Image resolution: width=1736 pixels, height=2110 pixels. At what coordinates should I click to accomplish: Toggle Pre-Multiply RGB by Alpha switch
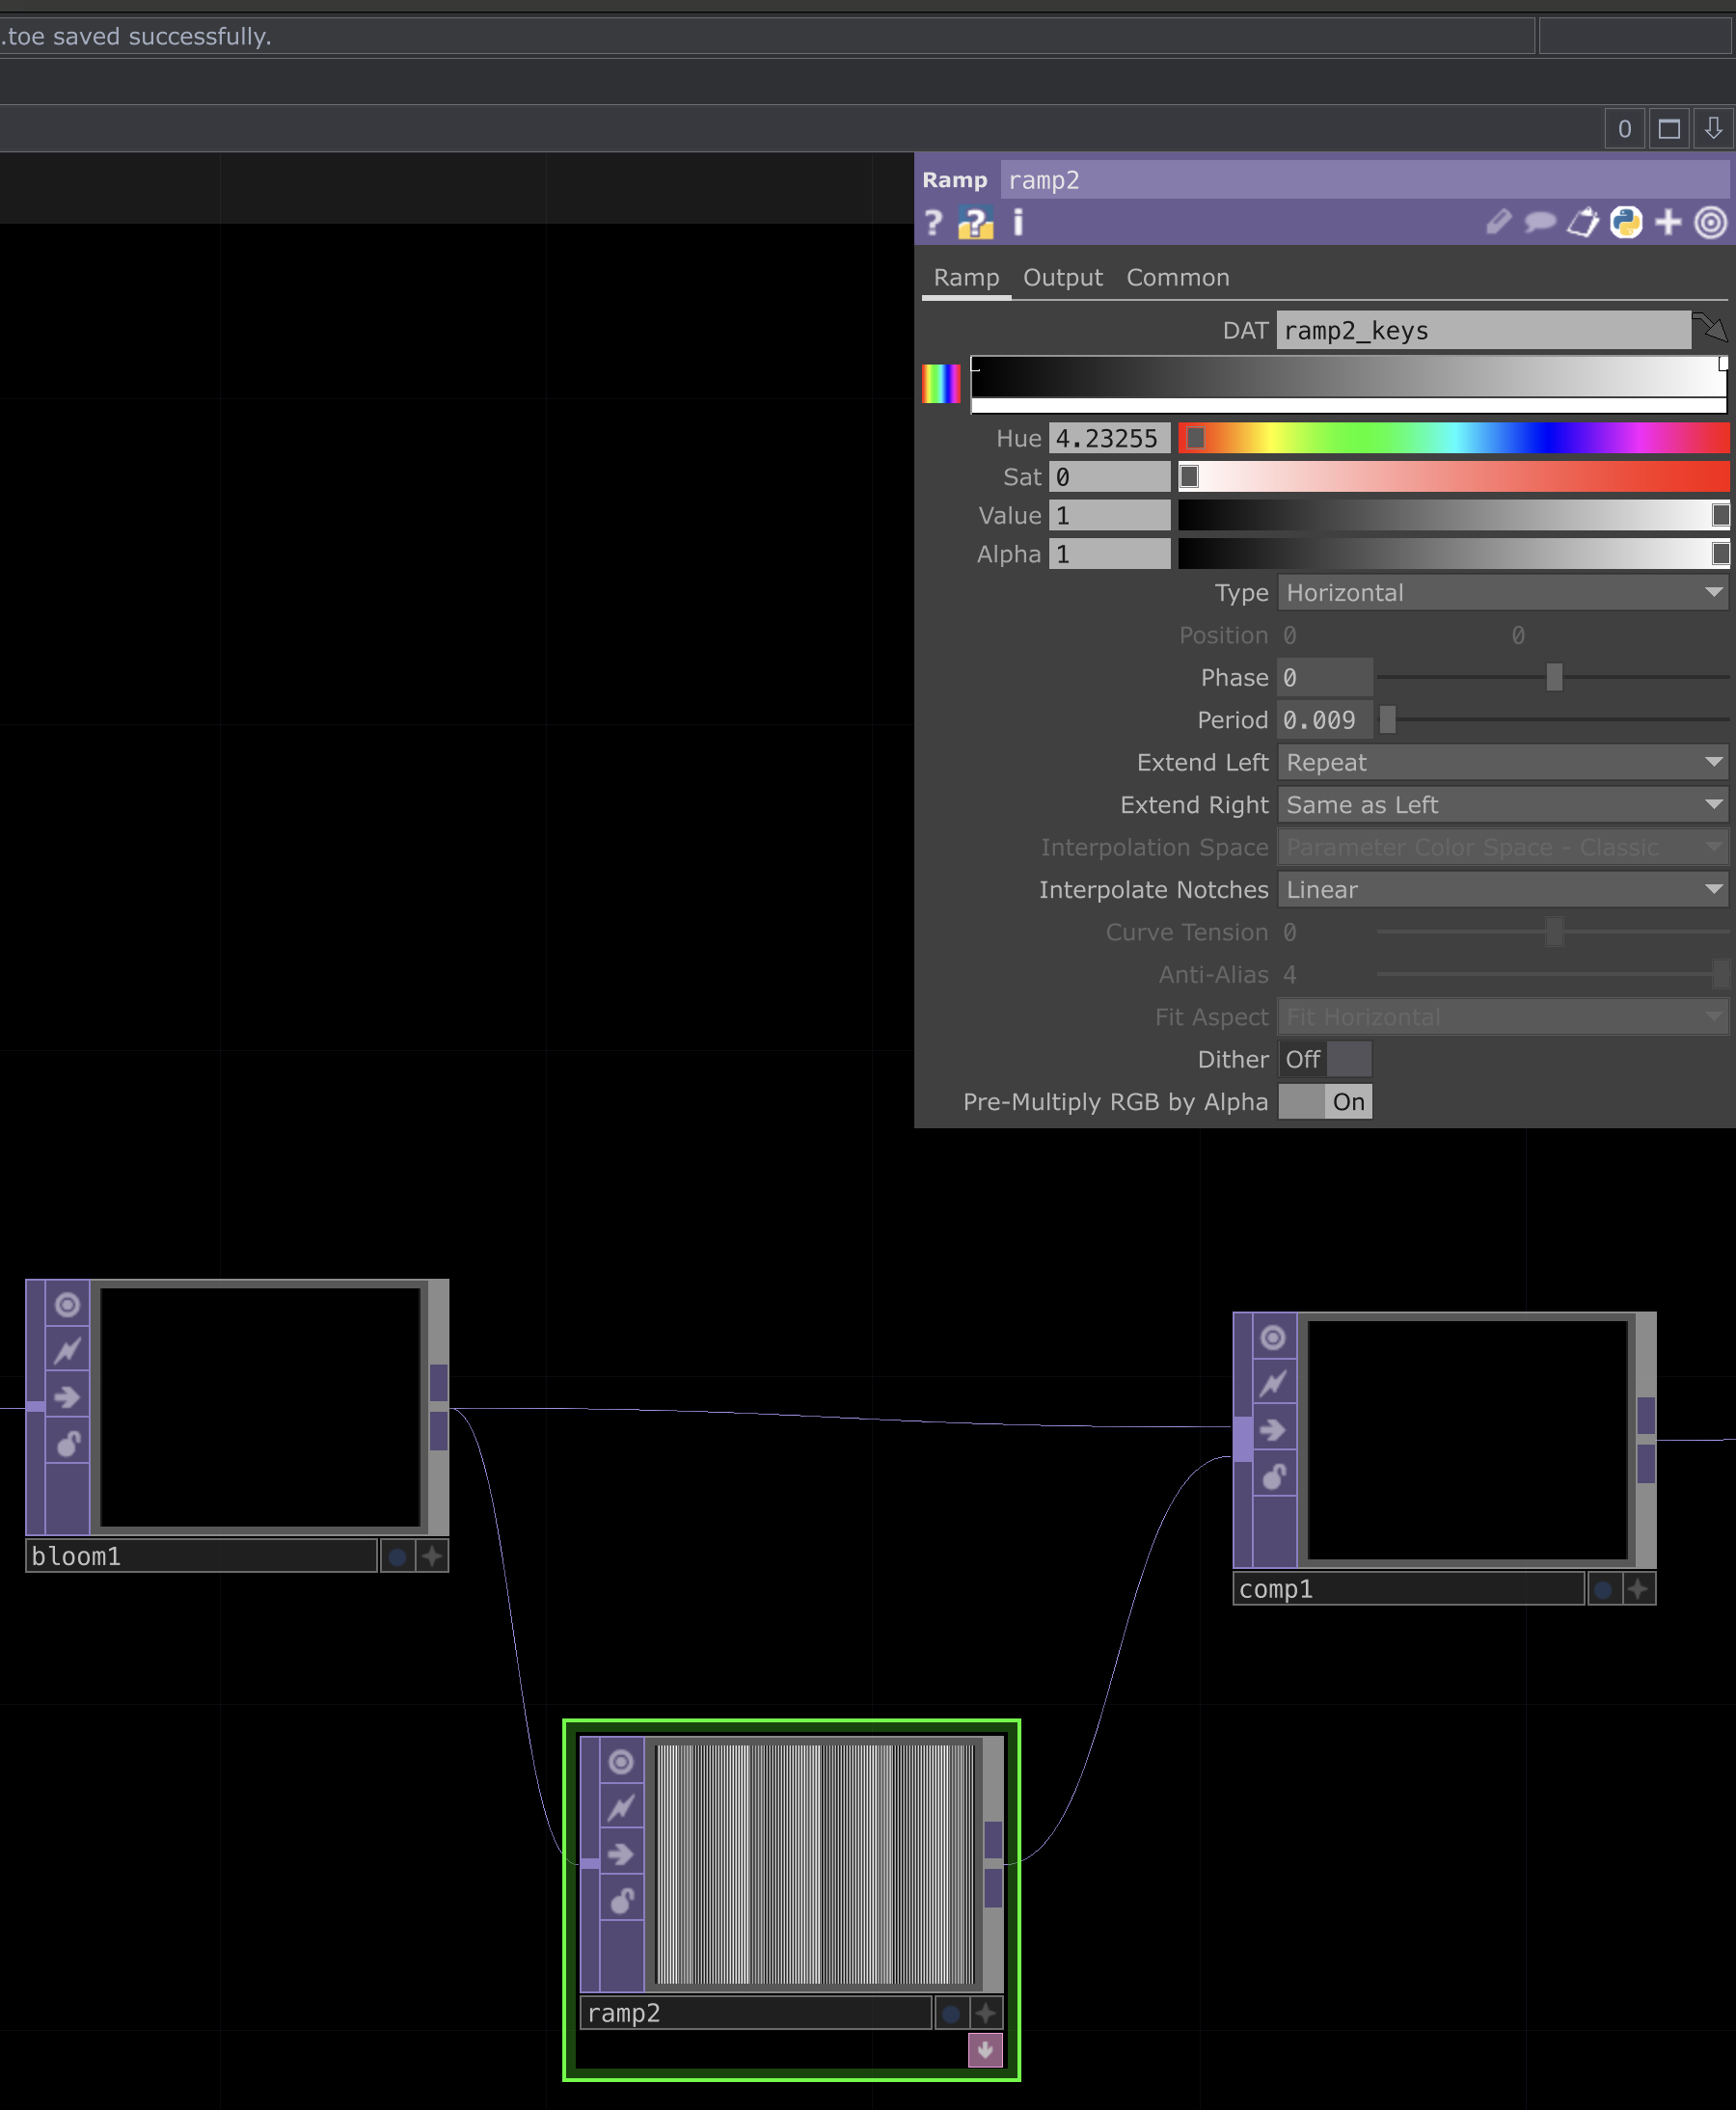coord(1324,1102)
